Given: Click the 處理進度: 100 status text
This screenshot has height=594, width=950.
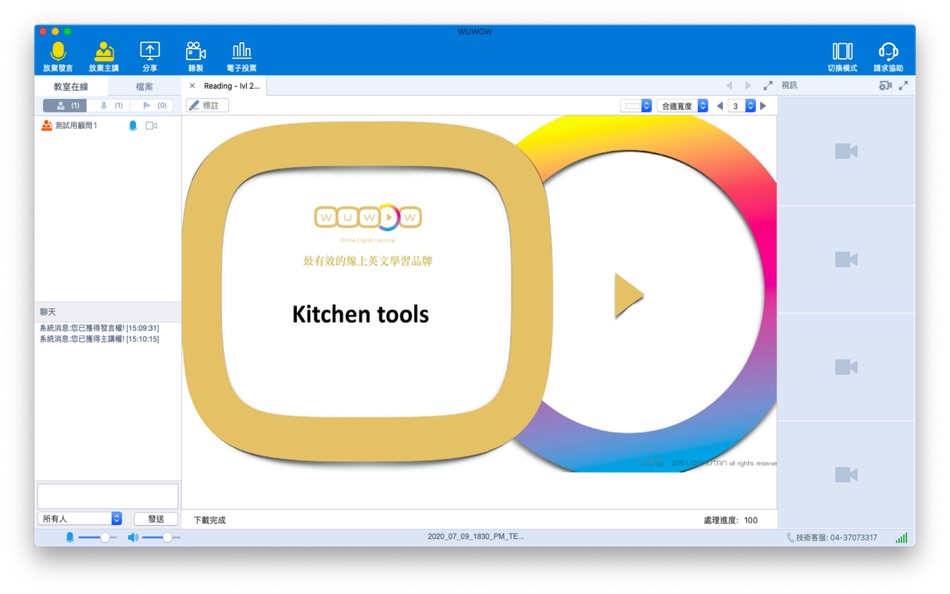Looking at the screenshot, I should point(730,520).
